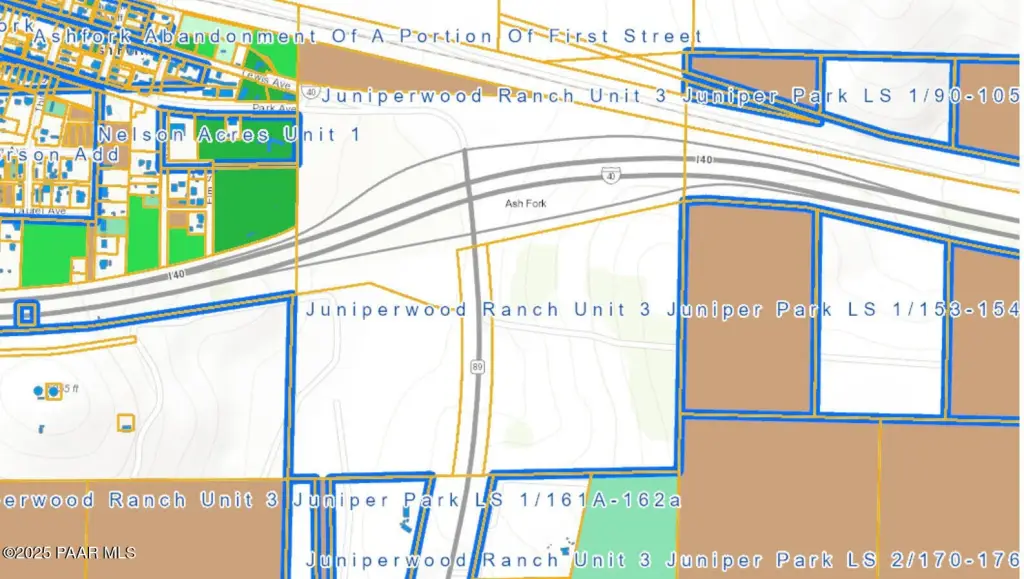The image size is (1024, 579).
Task: Select the small blue double-square parcel on I-40
Action: [x=27, y=314]
